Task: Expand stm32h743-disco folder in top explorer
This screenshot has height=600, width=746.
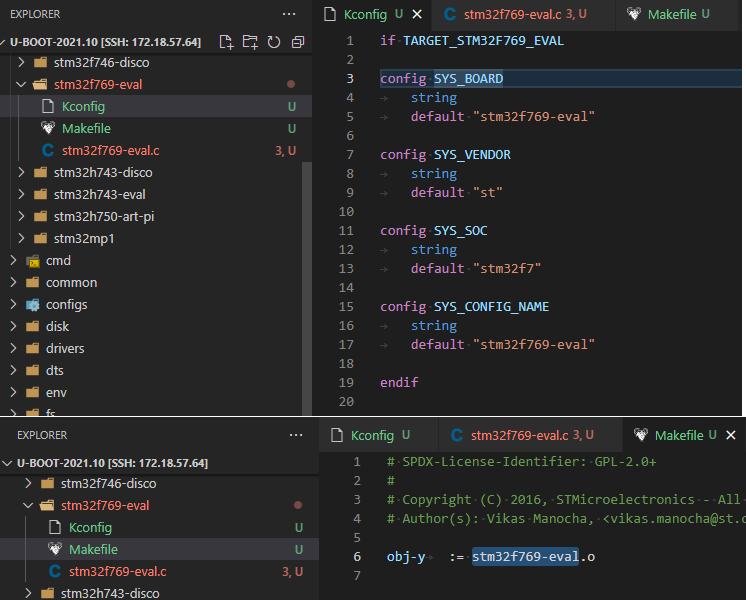Action: pyautogui.click(x=21, y=172)
